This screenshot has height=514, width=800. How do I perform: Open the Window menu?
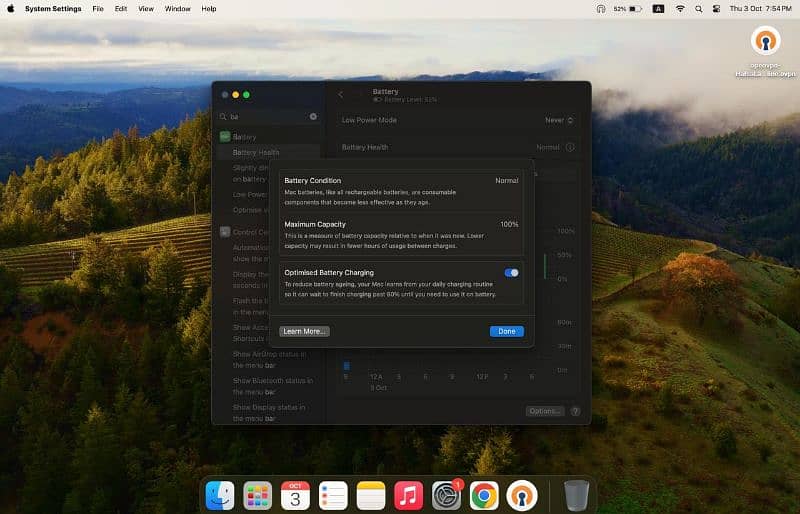click(177, 8)
